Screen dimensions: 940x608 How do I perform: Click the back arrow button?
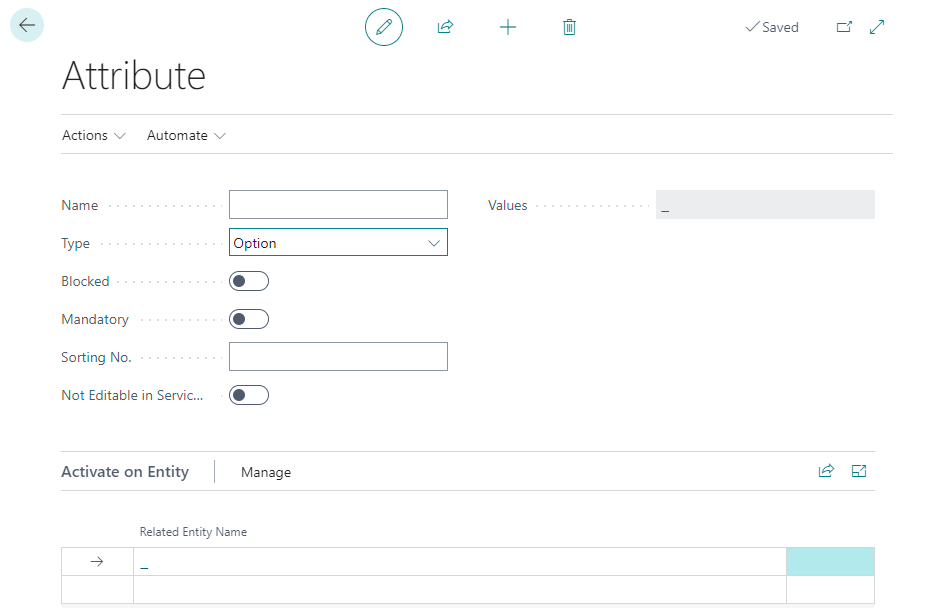[x=27, y=26]
